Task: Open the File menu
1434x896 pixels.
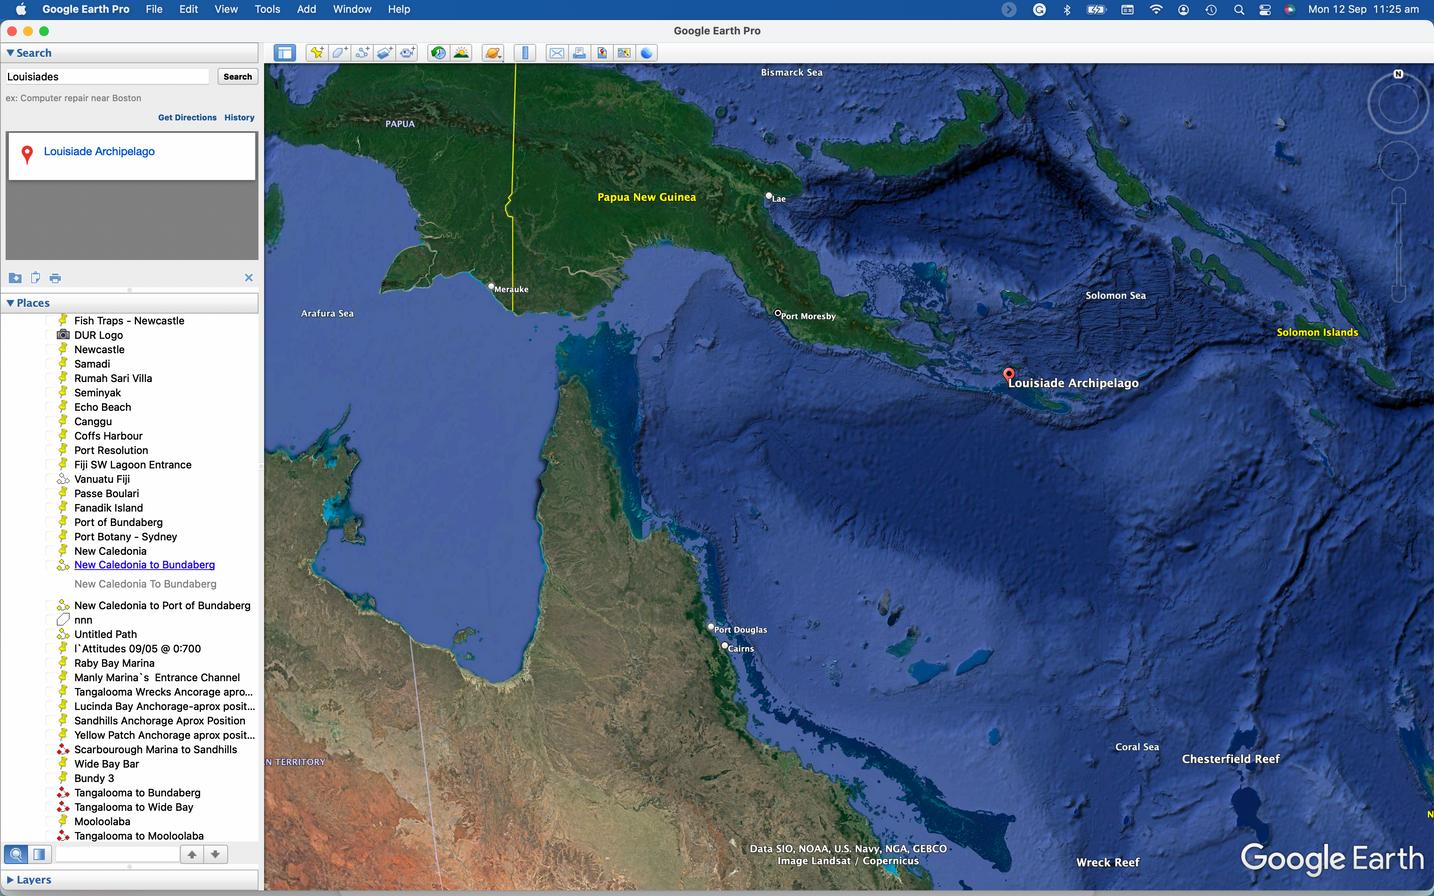Action: point(154,9)
